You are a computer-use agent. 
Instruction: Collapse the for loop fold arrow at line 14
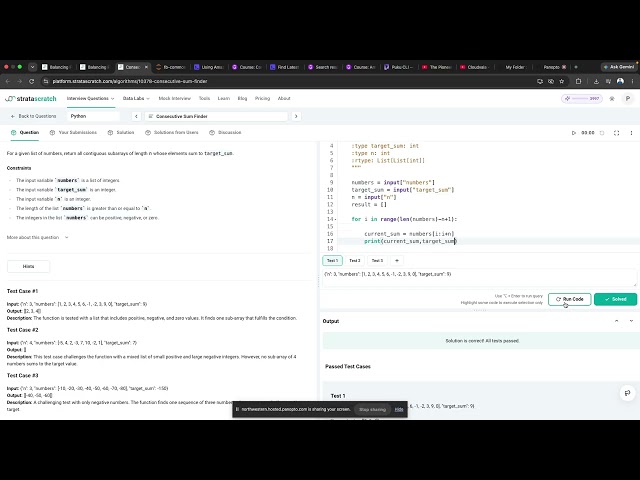(336, 220)
